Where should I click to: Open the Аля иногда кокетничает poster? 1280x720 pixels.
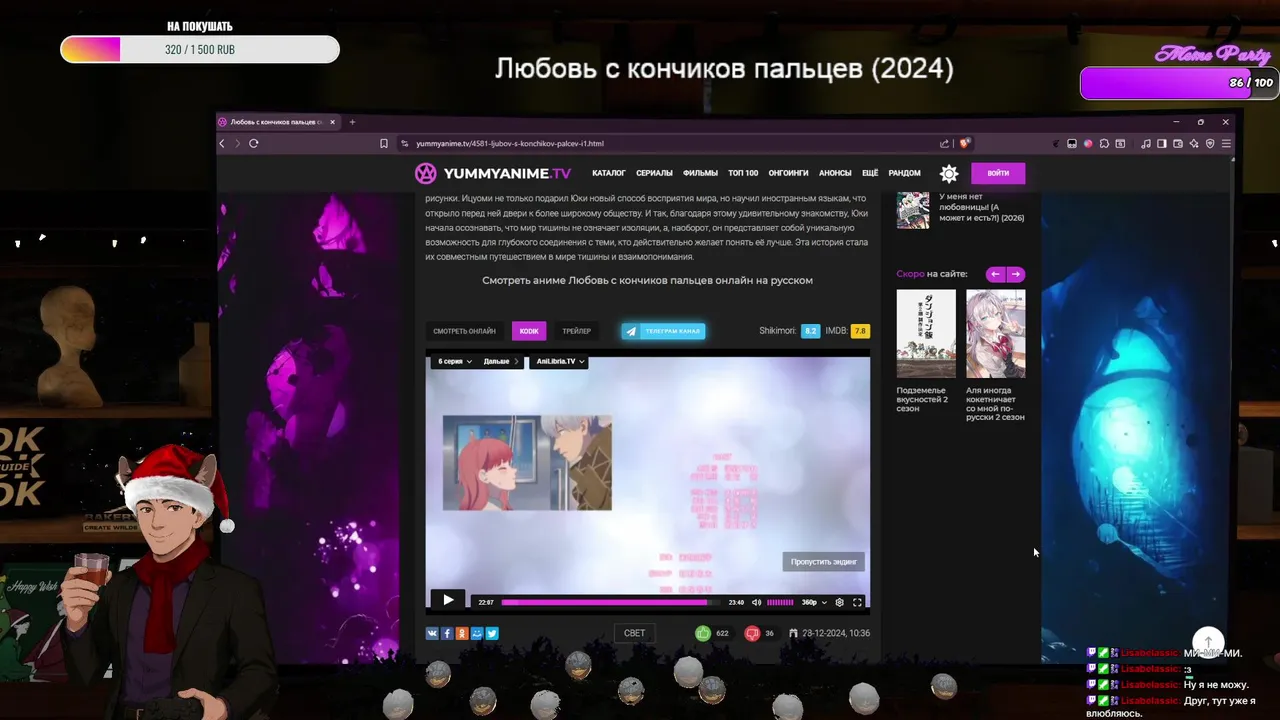pos(995,333)
